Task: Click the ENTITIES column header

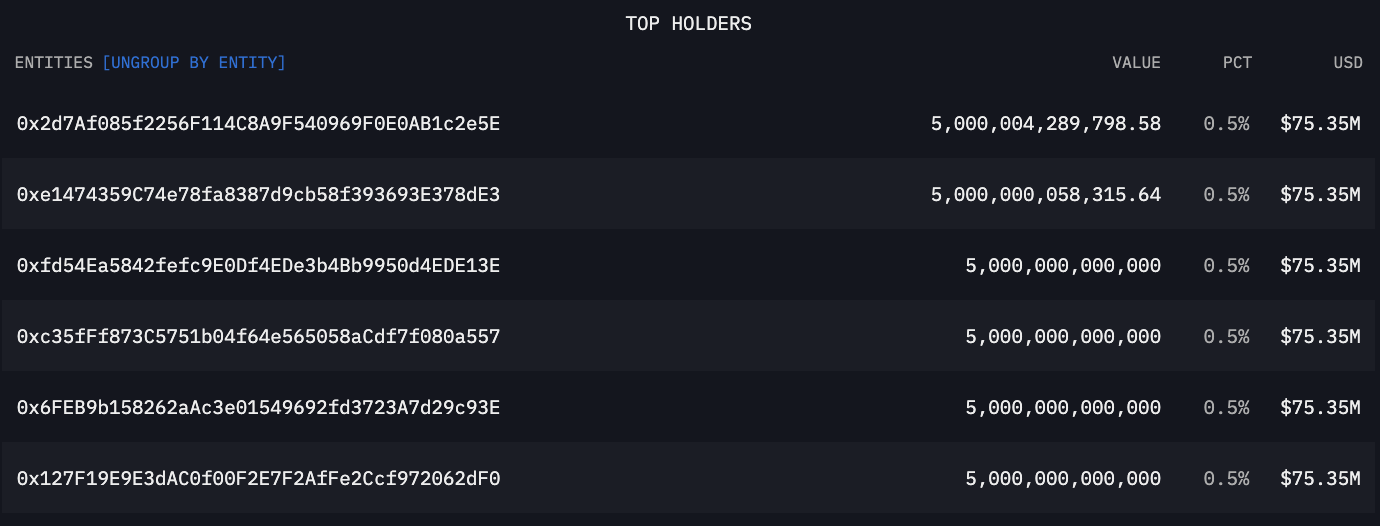Action: (54, 63)
